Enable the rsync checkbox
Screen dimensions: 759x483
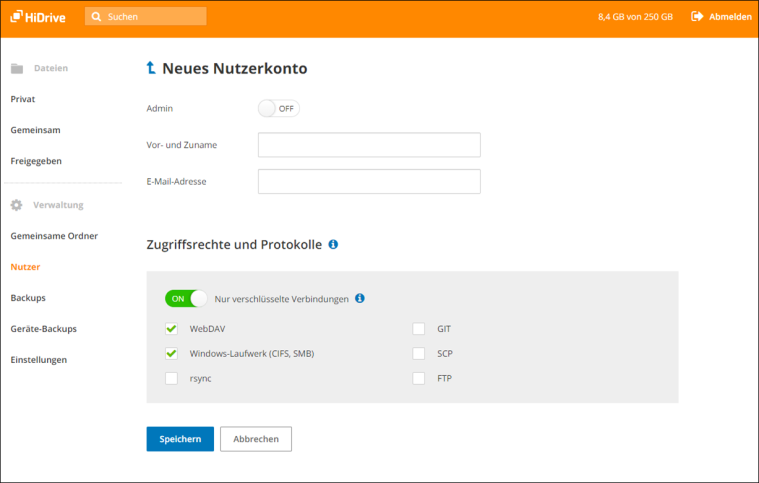[x=171, y=378]
